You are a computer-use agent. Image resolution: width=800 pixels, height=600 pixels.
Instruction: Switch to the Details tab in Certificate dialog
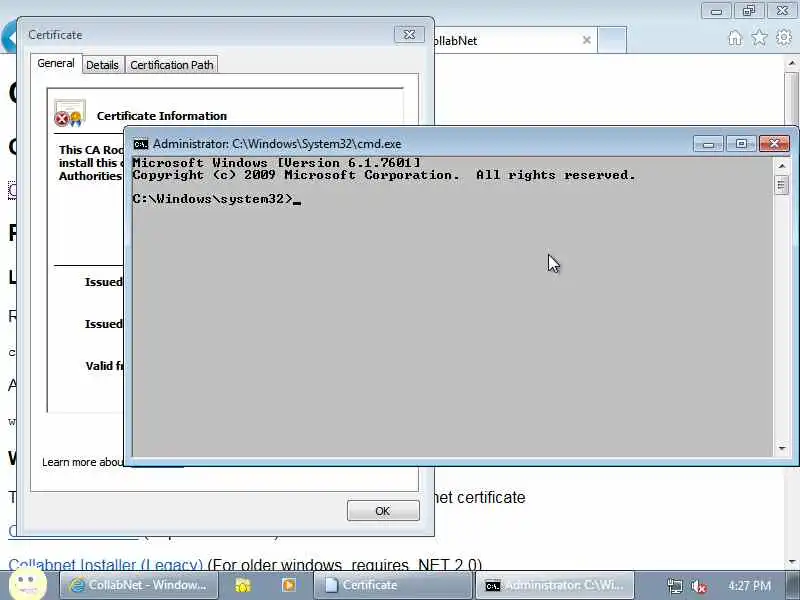point(102,65)
